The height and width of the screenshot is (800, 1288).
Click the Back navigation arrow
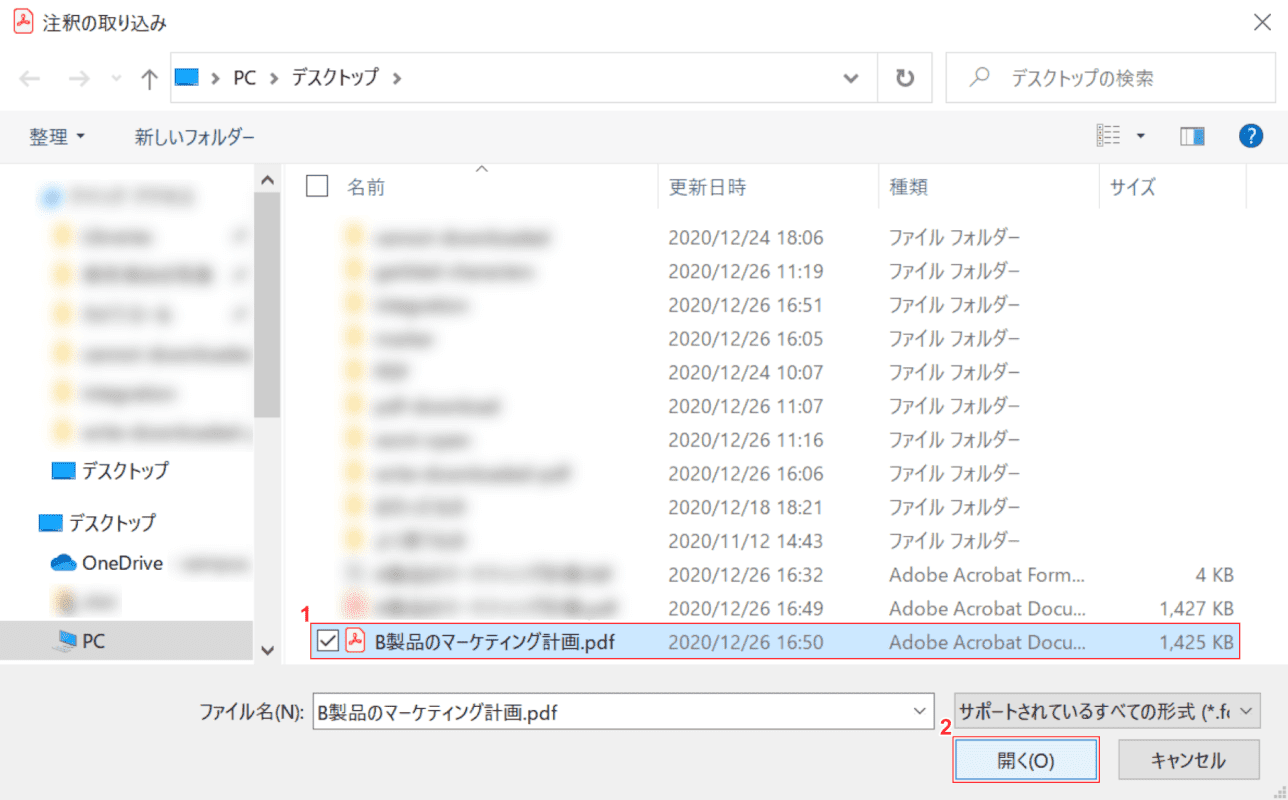pos(30,79)
